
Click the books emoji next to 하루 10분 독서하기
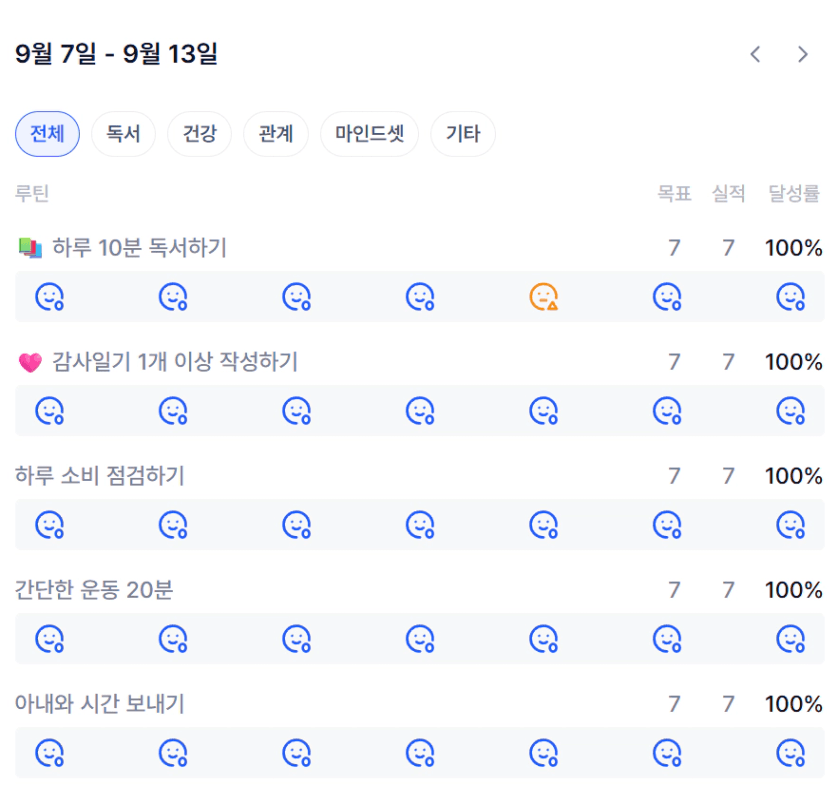[30, 248]
